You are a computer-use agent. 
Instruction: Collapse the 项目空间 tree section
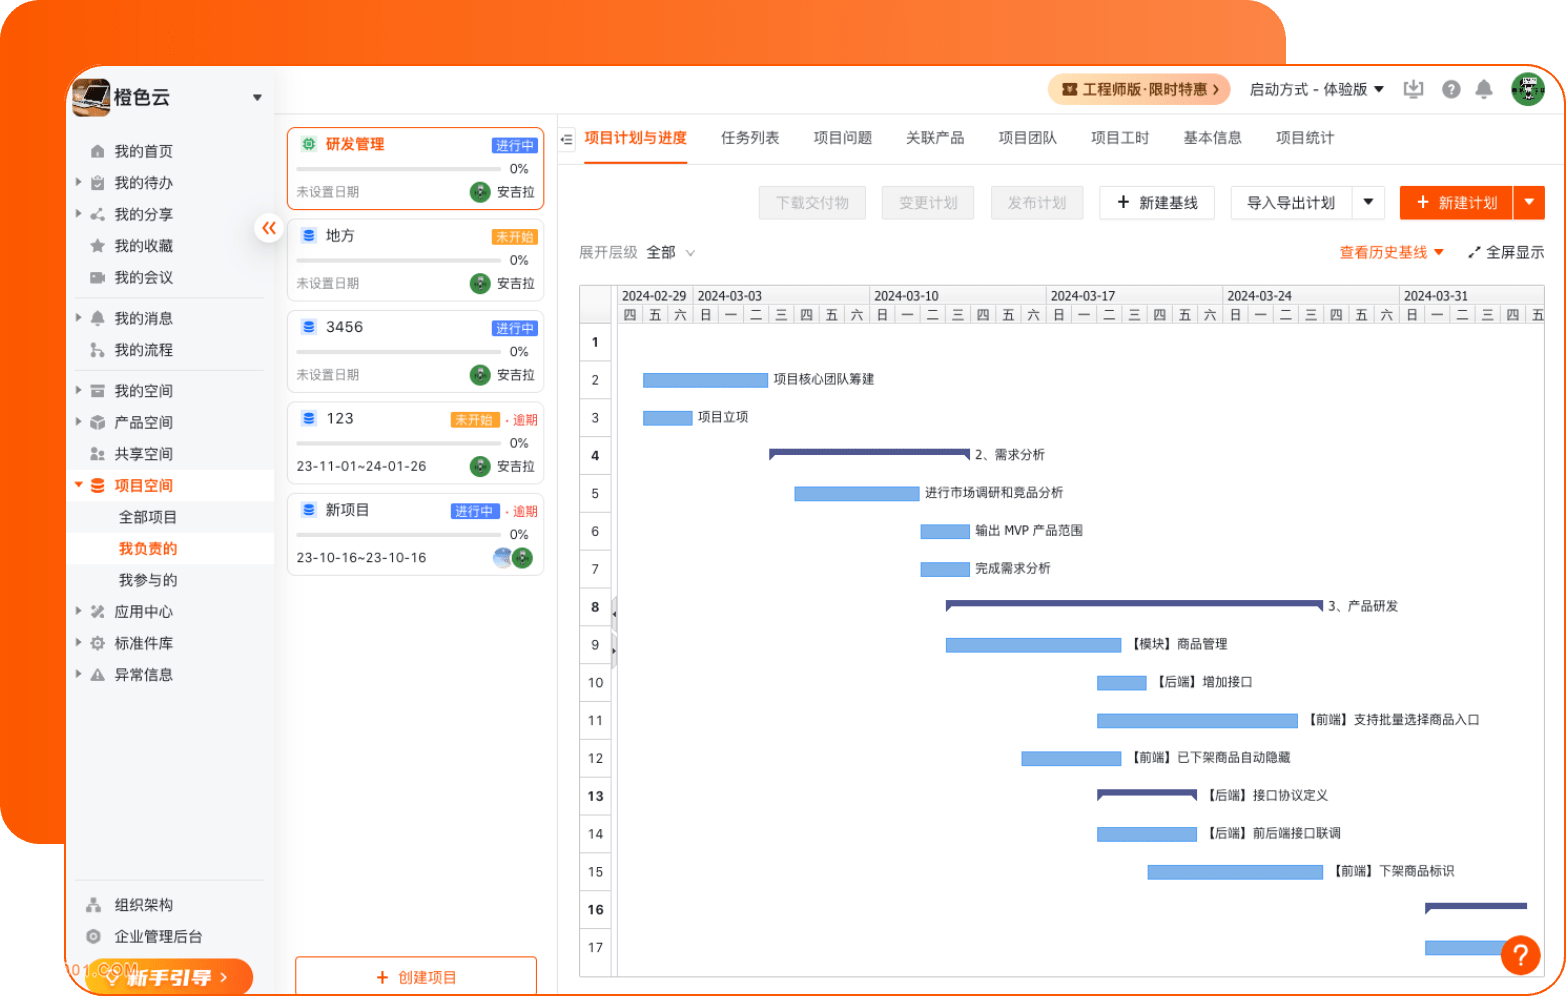[79, 485]
